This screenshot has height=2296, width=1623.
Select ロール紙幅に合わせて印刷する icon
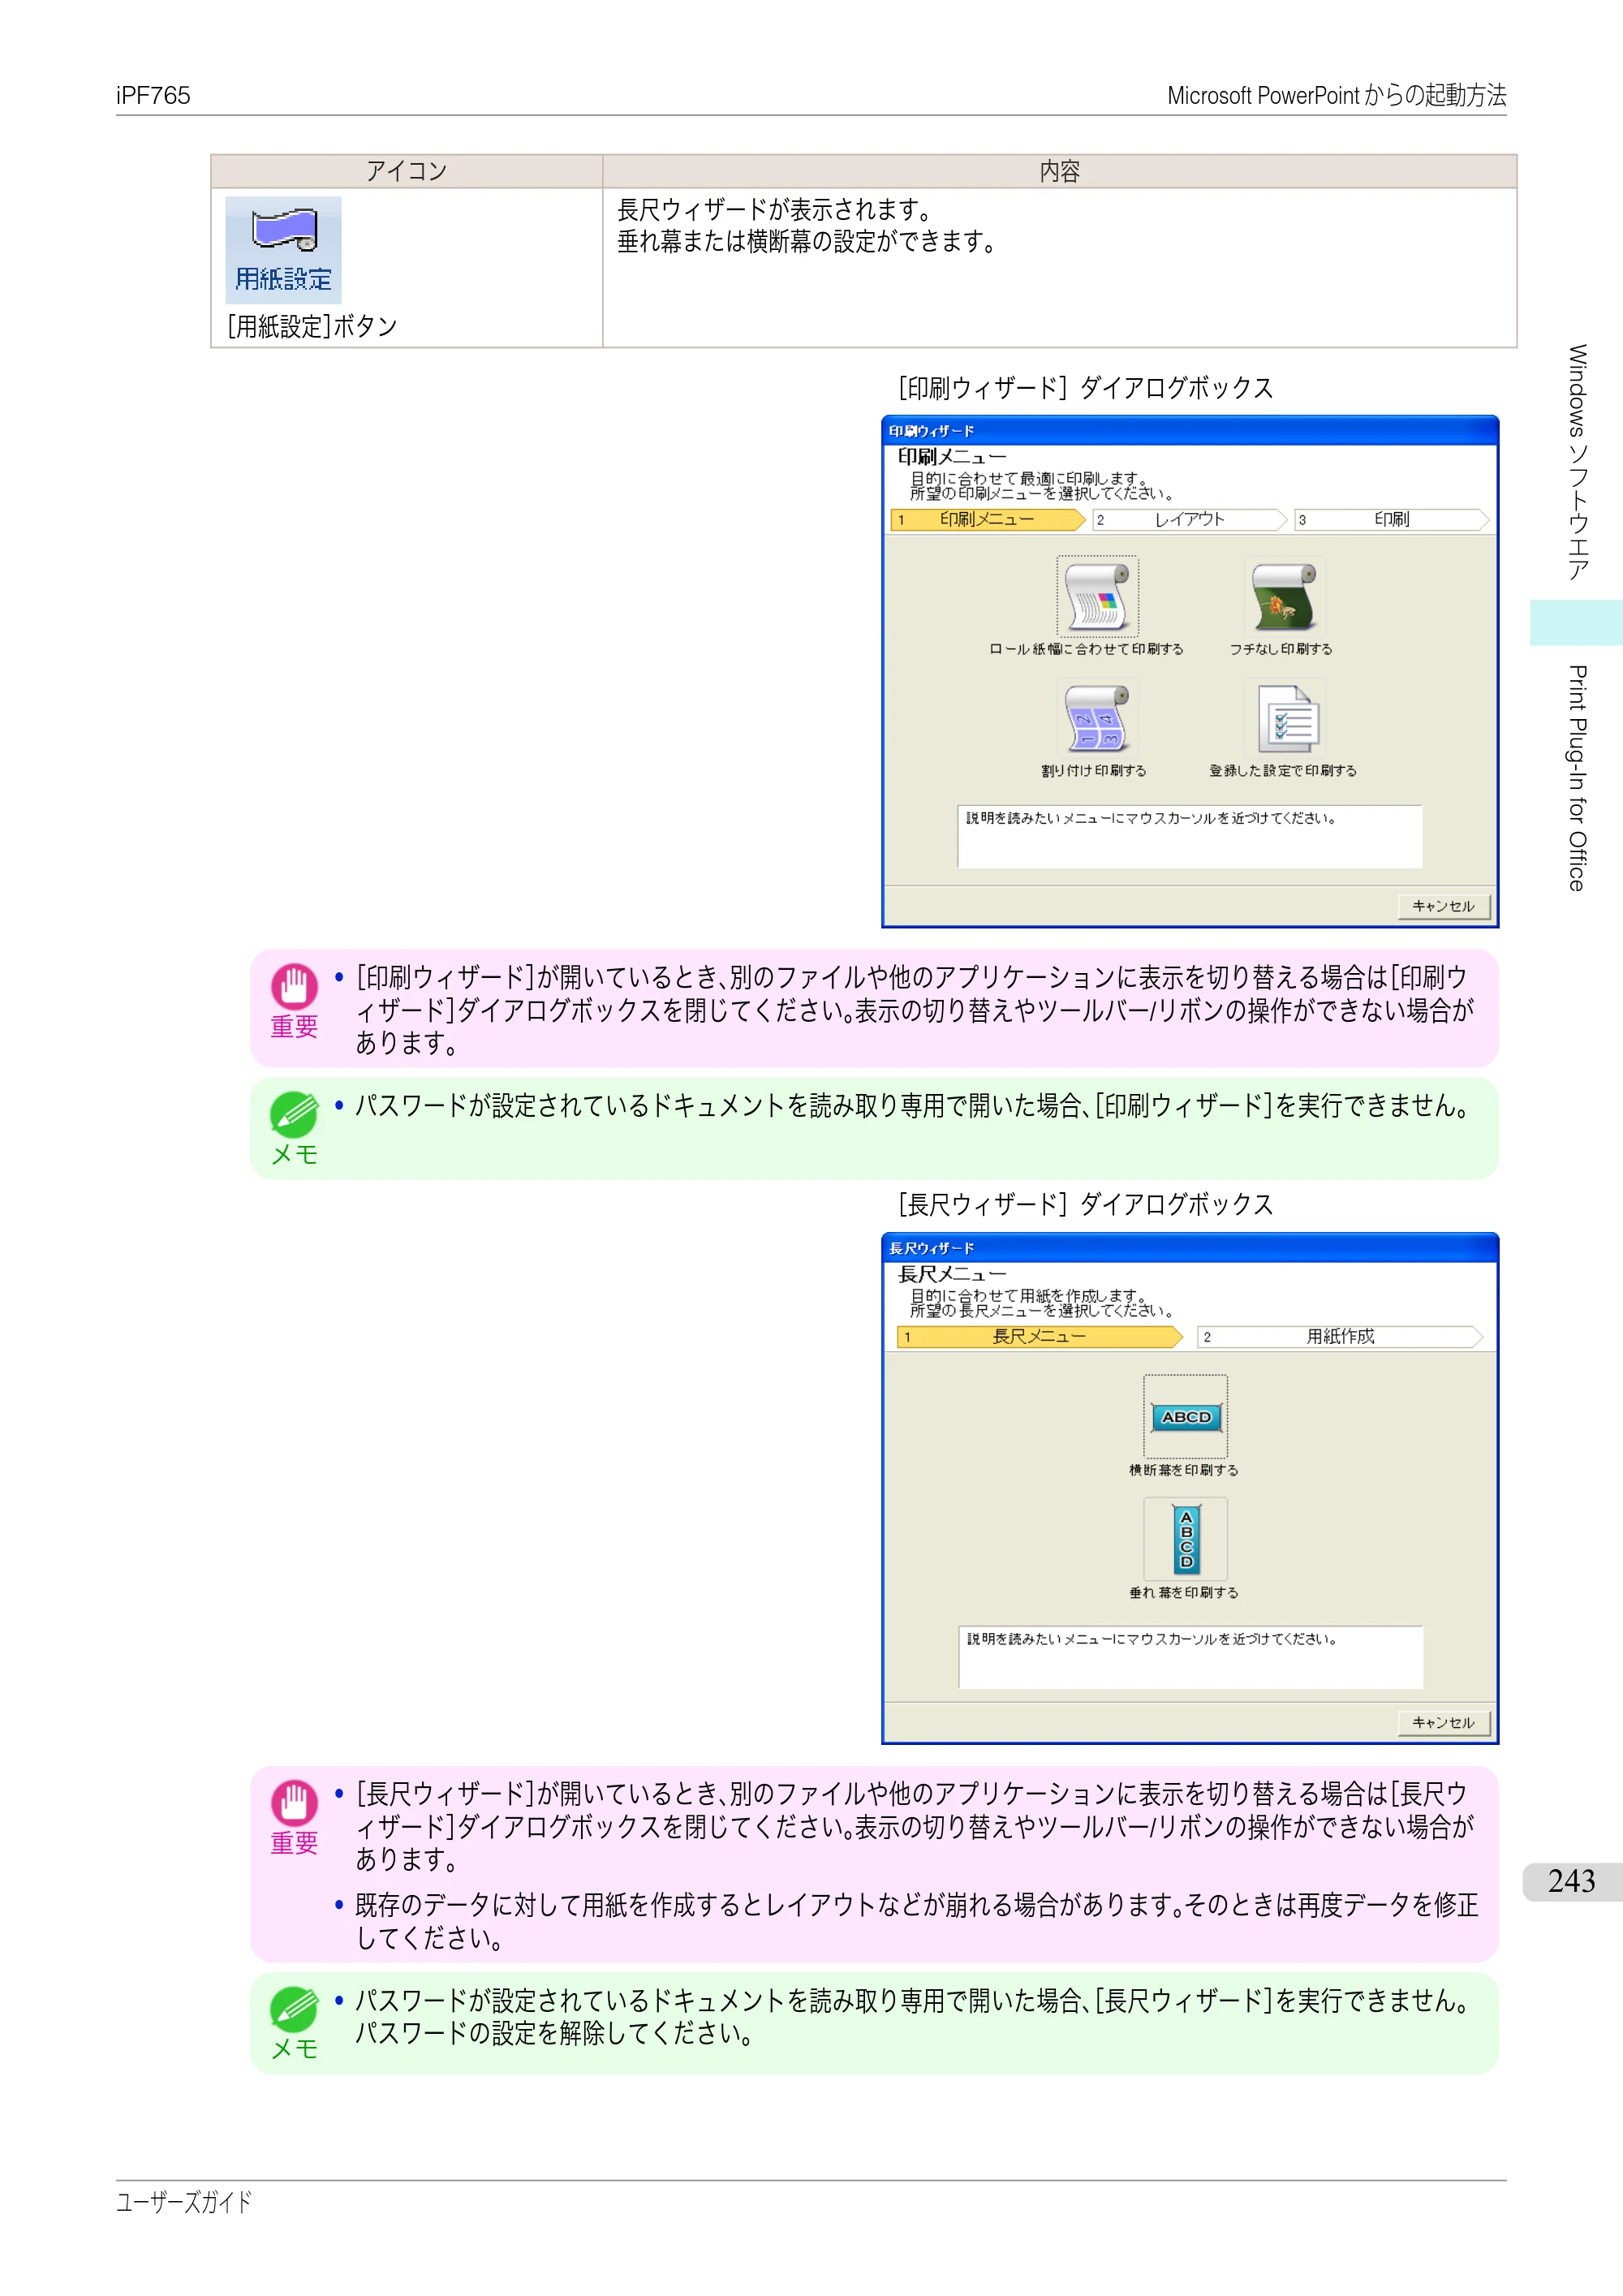pos(1097,597)
